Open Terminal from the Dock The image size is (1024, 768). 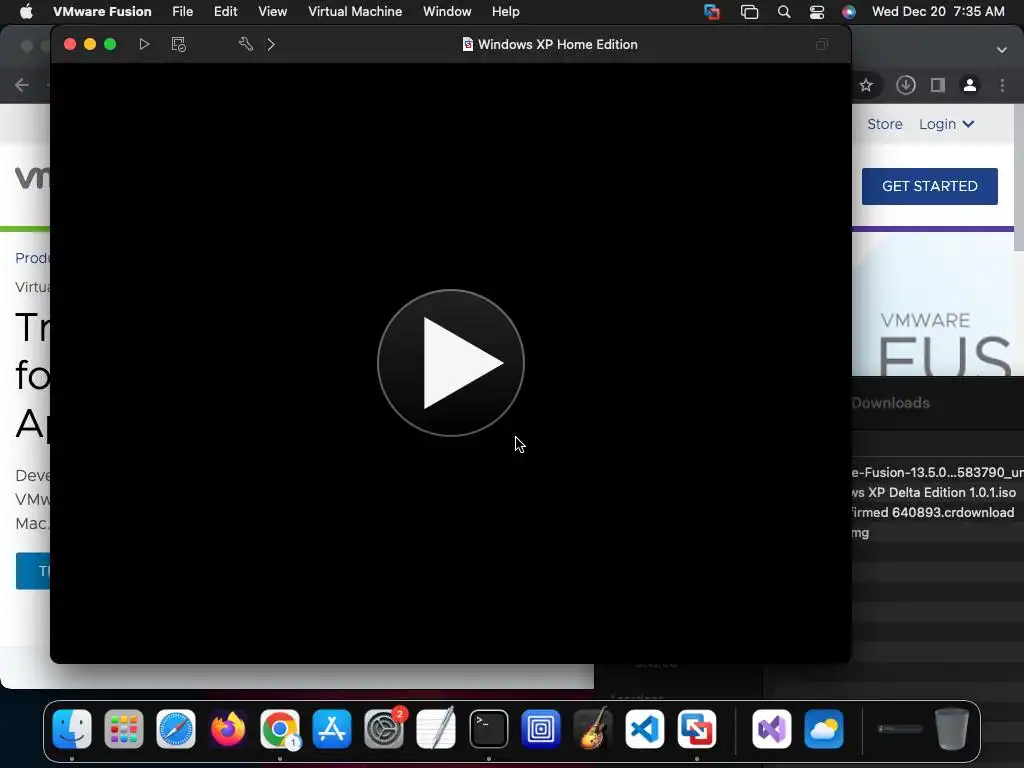[488, 729]
